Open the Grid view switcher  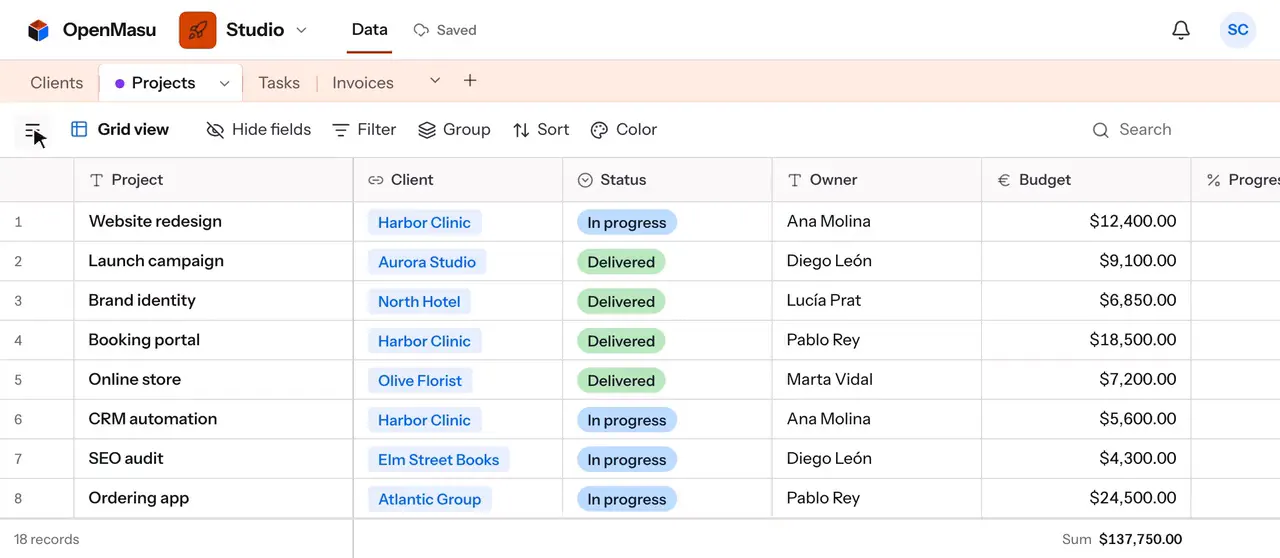[120, 129]
